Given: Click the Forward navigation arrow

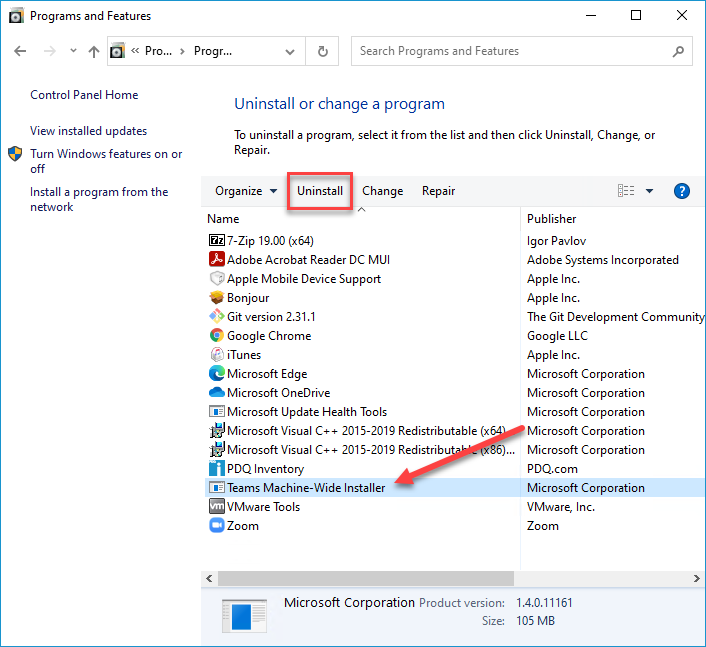Looking at the screenshot, I should click(x=50, y=51).
